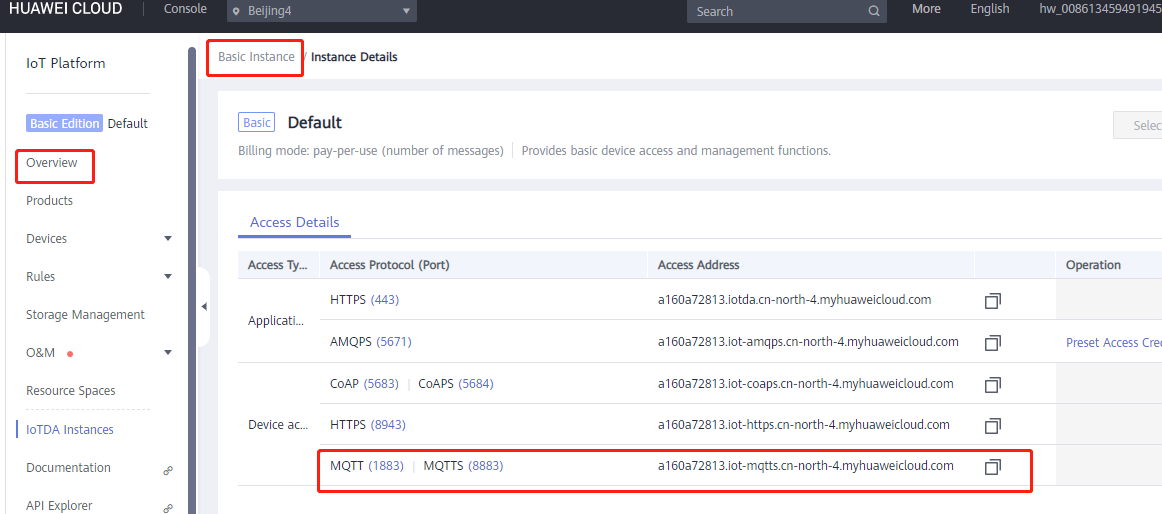The image size is (1162, 514).
Task: Select the Access Details tab
Action: (294, 222)
